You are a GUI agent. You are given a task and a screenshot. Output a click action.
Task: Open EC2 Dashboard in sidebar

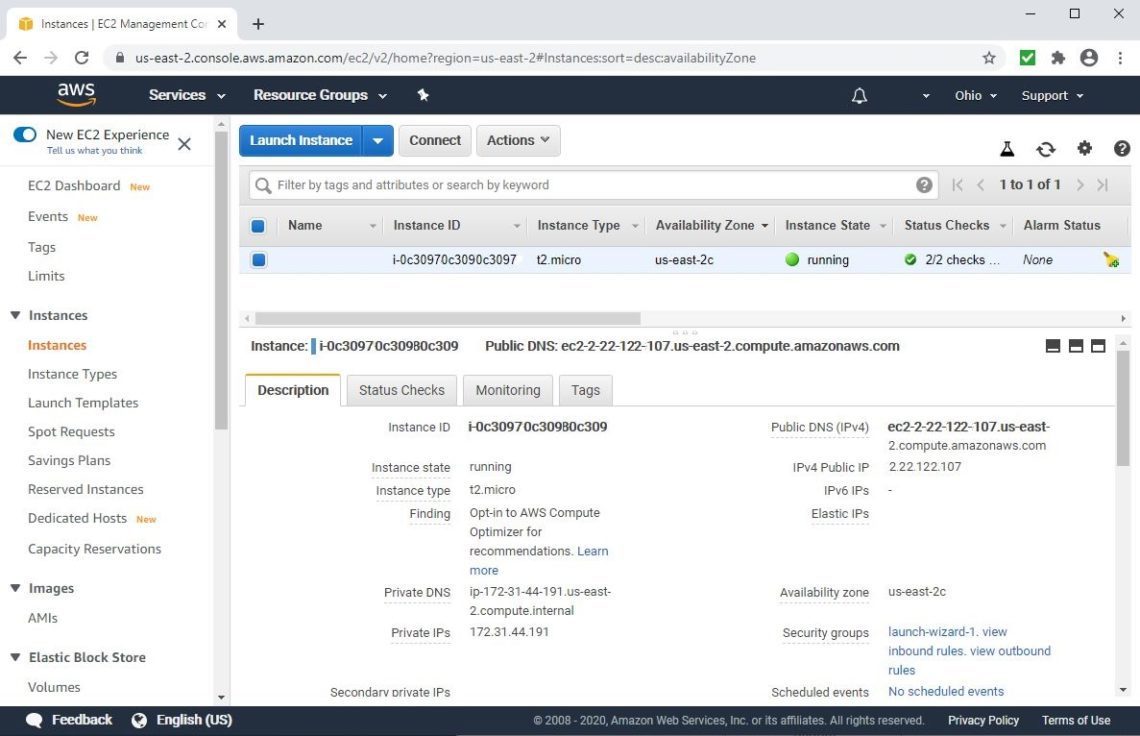pyautogui.click(x=73, y=185)
